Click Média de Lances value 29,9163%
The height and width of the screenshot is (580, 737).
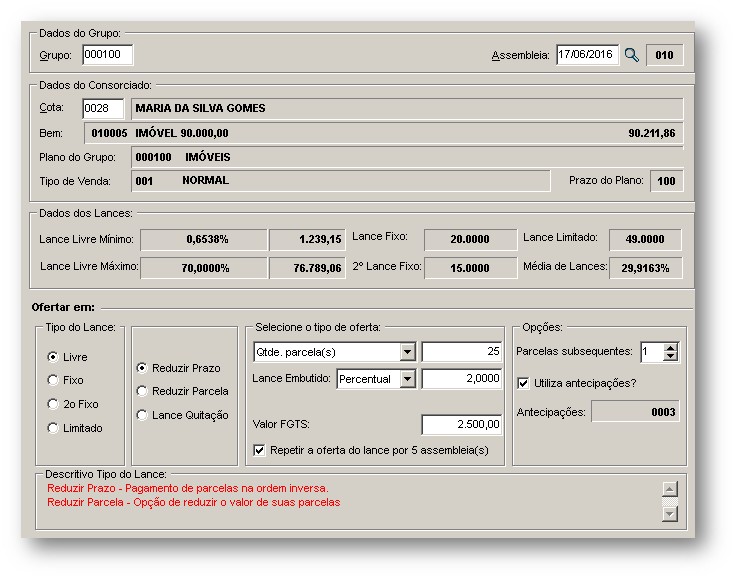tap(645, 268)
